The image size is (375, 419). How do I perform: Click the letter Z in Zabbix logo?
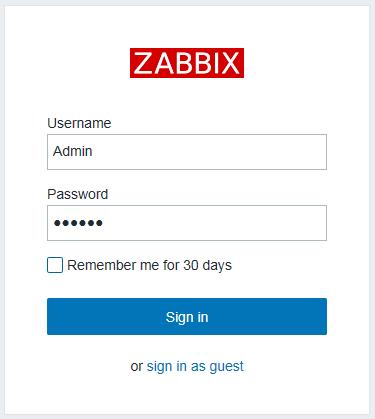pos(144,63)
